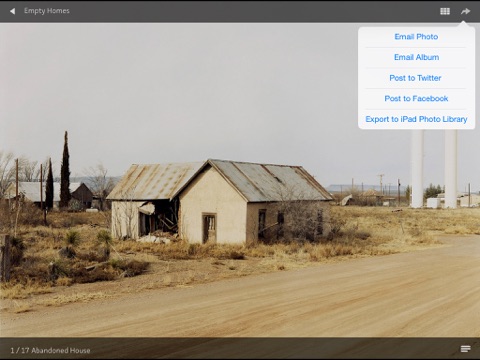Viewport: 480px width, 360px height.
Task: Tap empty middle of bottom caption bar
Action: point(267,349)
